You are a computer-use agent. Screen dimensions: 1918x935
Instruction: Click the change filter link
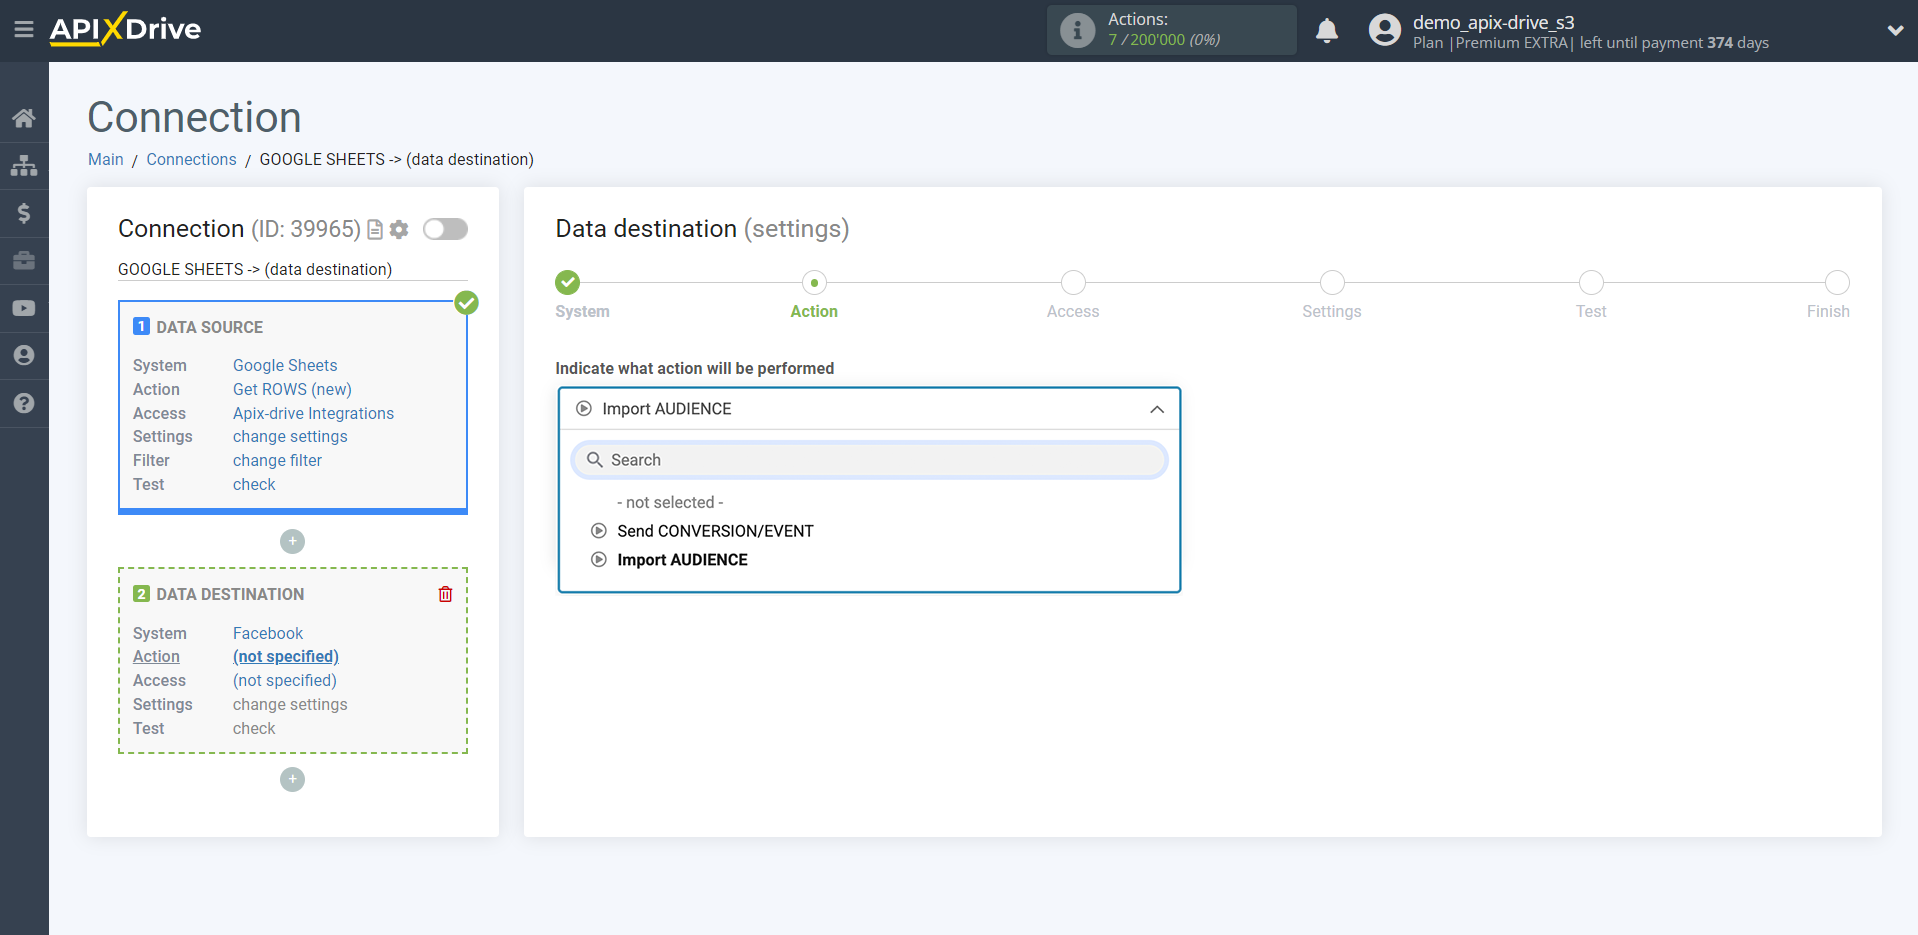coord(277,460)
